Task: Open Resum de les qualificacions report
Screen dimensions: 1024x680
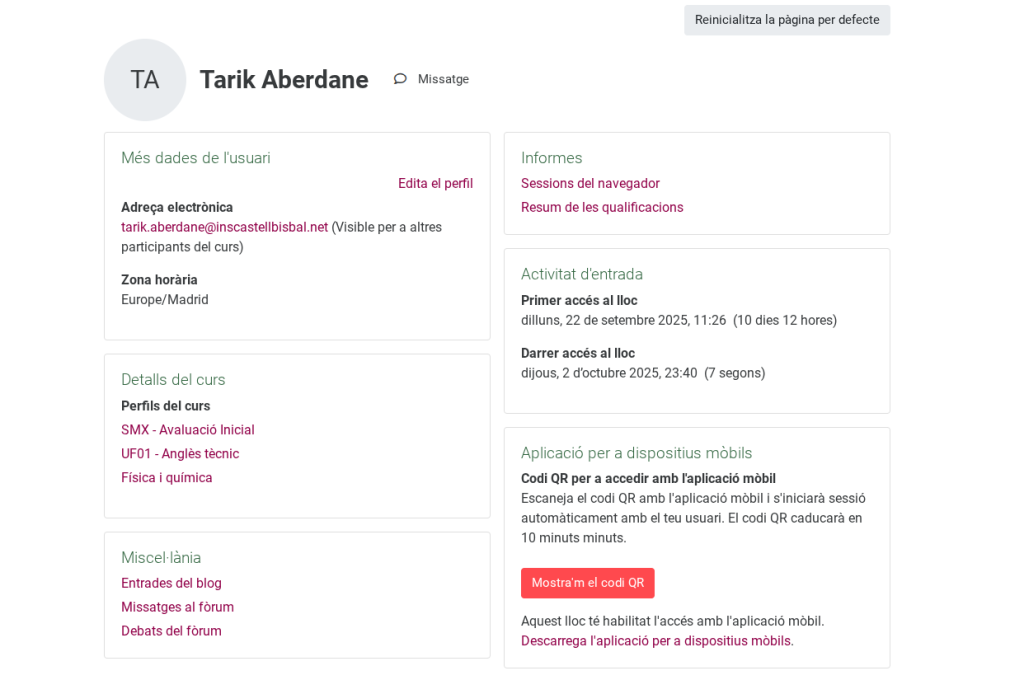Action: [602, 208]
